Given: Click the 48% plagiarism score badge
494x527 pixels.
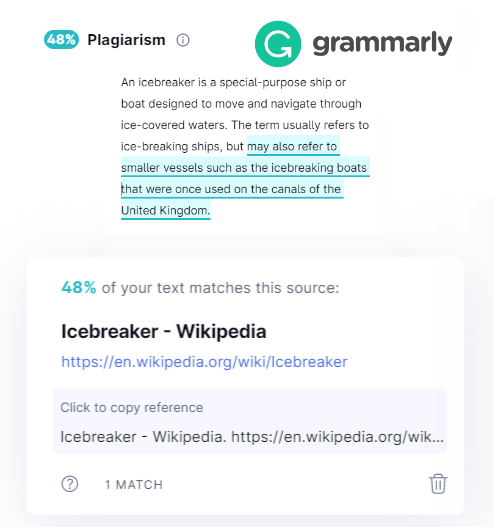Looking at the screenshot, I should pos(61,40).
